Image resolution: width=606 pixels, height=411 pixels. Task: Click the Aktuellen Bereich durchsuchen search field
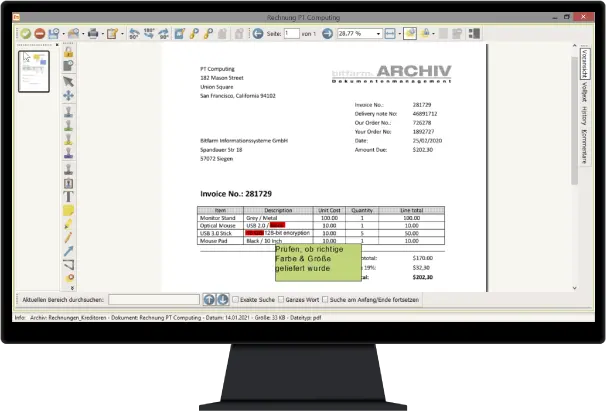154,300
